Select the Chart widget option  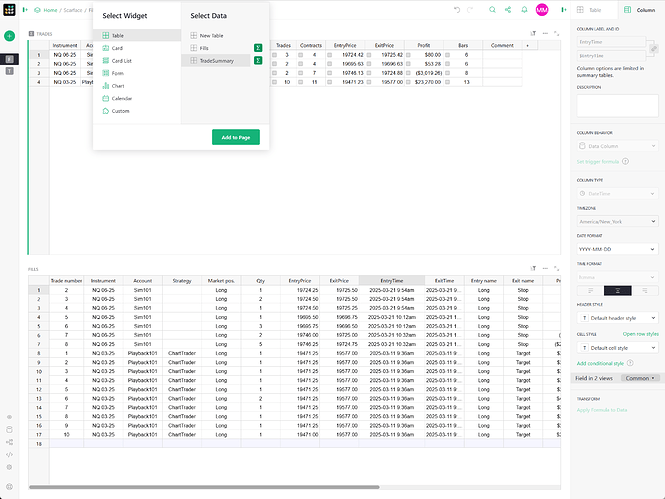tap(137, 86)
